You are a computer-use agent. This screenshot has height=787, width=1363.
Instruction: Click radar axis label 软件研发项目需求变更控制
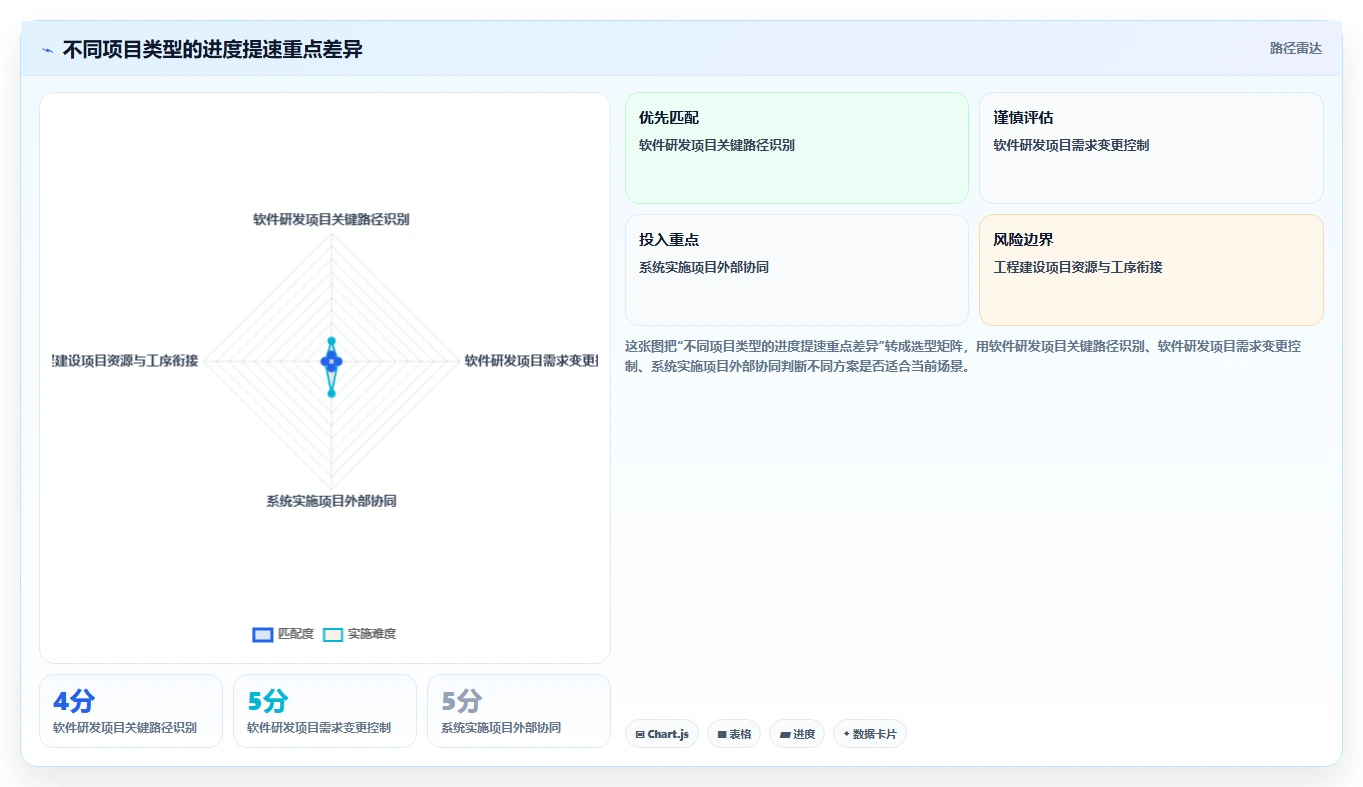tap(531, 361)
